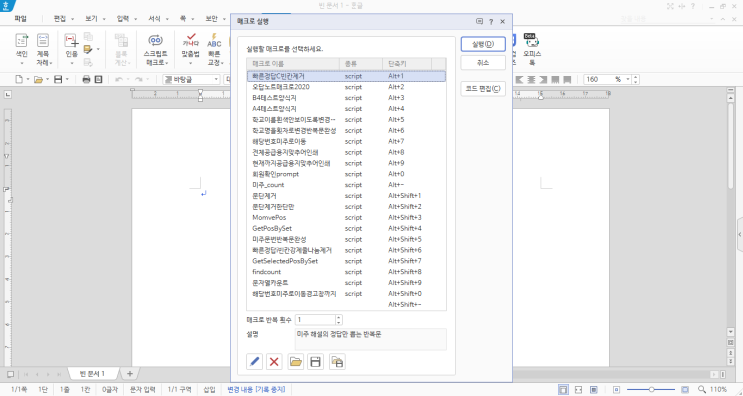Click the center align toolbar icon

pos(532,80)
